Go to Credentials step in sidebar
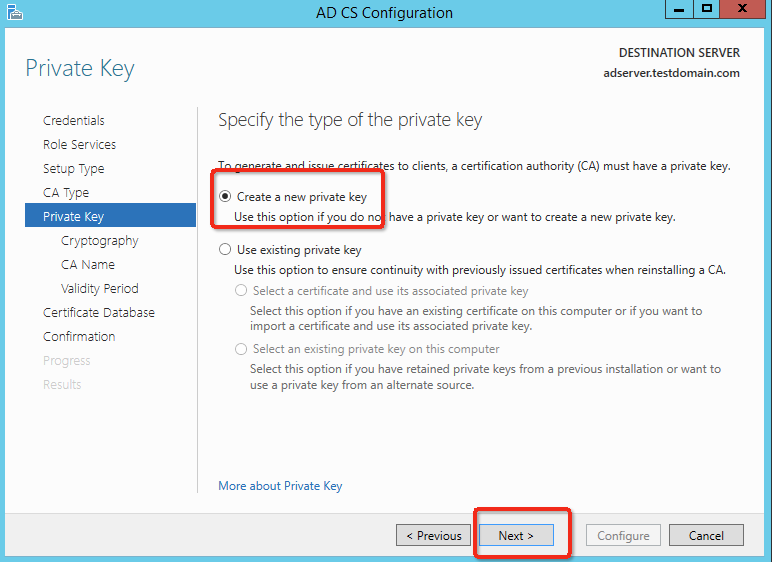This screenshot has height=562, width=772. [73, 120]
